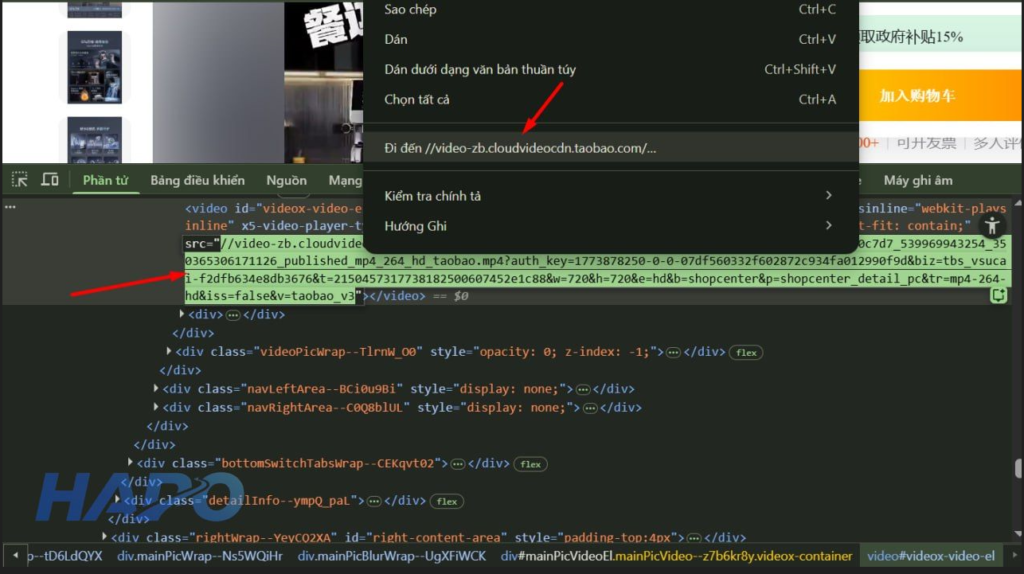This screenshot has height=574, width=1024.
Task: Expand the navLeftArea div node
Action: [x=157, y=389]
